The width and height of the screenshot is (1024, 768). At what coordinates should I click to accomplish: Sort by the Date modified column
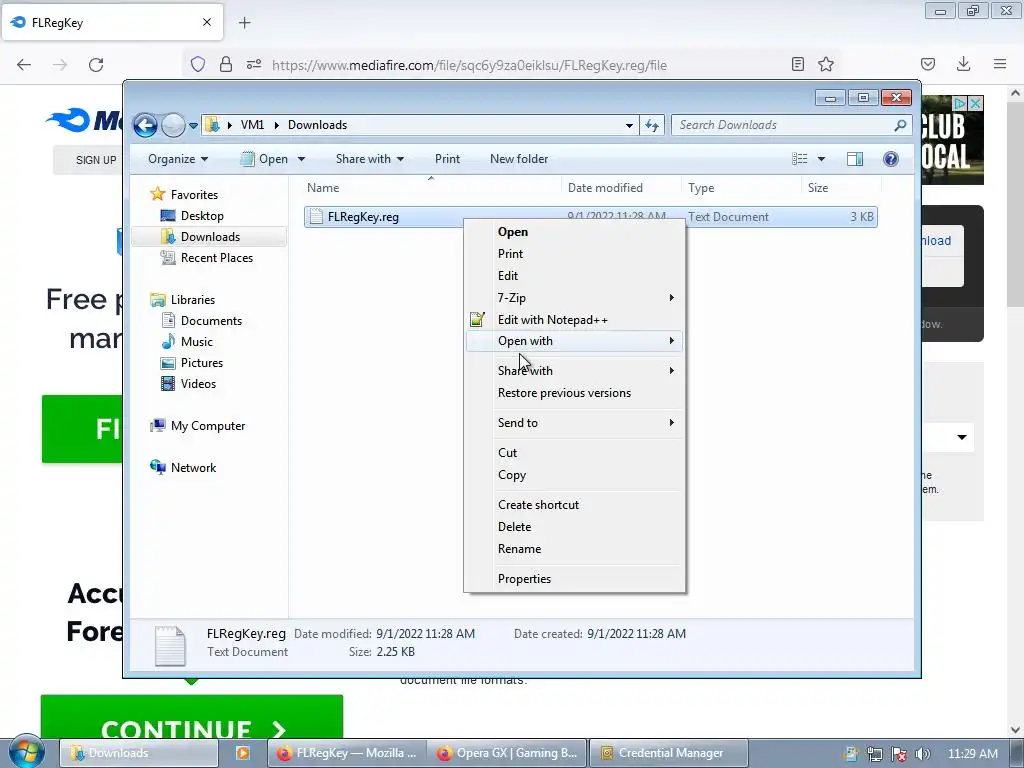coord(620,187)
